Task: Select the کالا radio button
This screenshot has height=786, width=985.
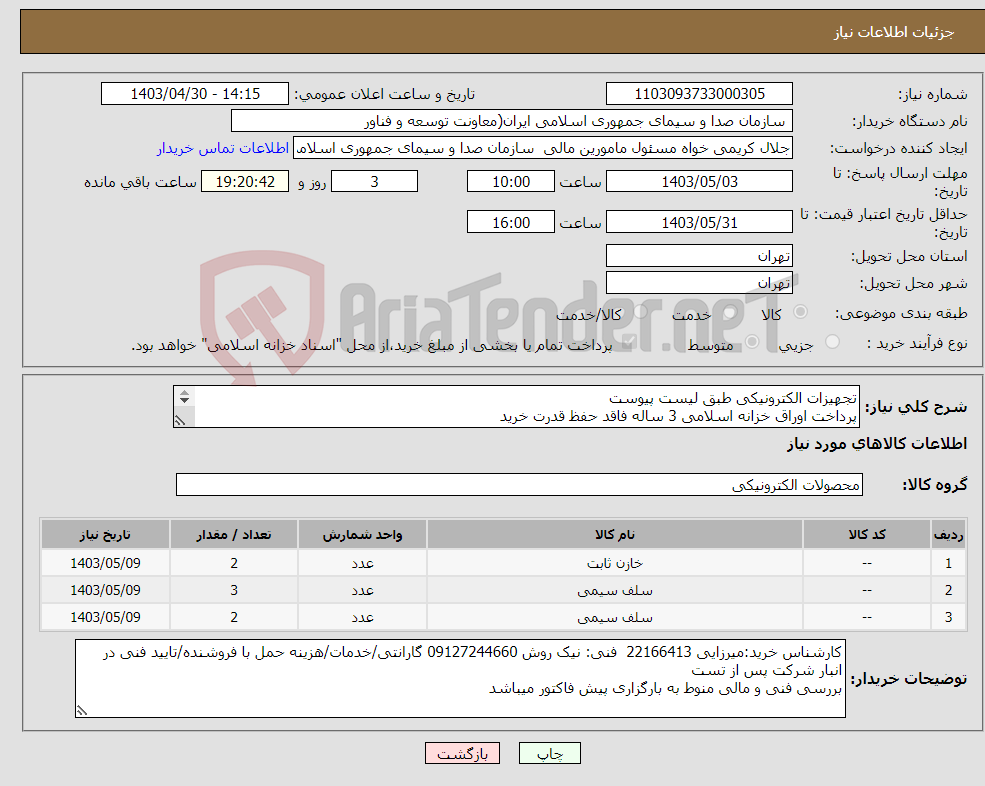Action: (x=800, y=312)
